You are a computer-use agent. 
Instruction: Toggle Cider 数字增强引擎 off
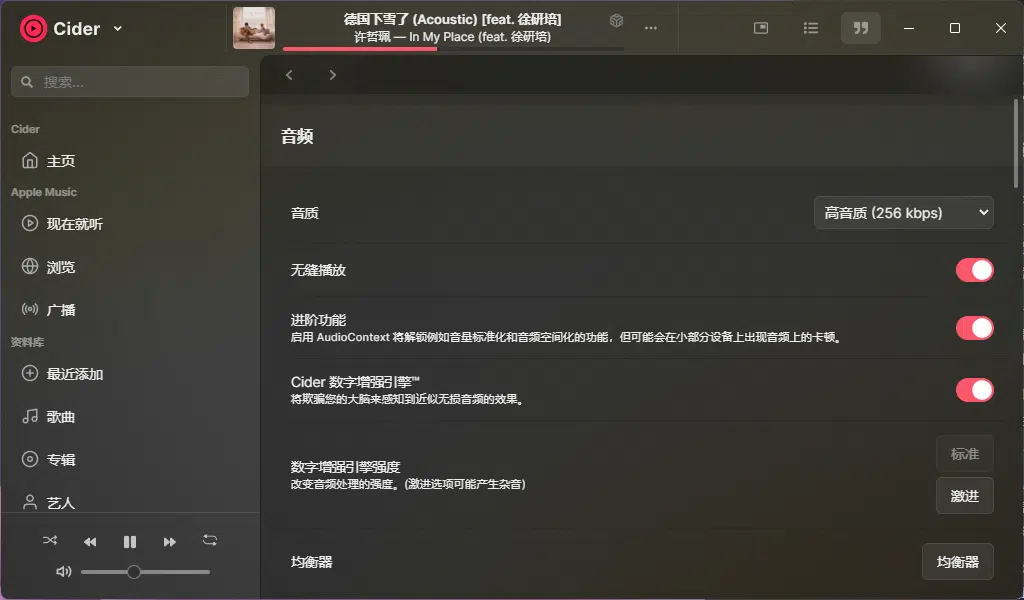tap(974, 390)
